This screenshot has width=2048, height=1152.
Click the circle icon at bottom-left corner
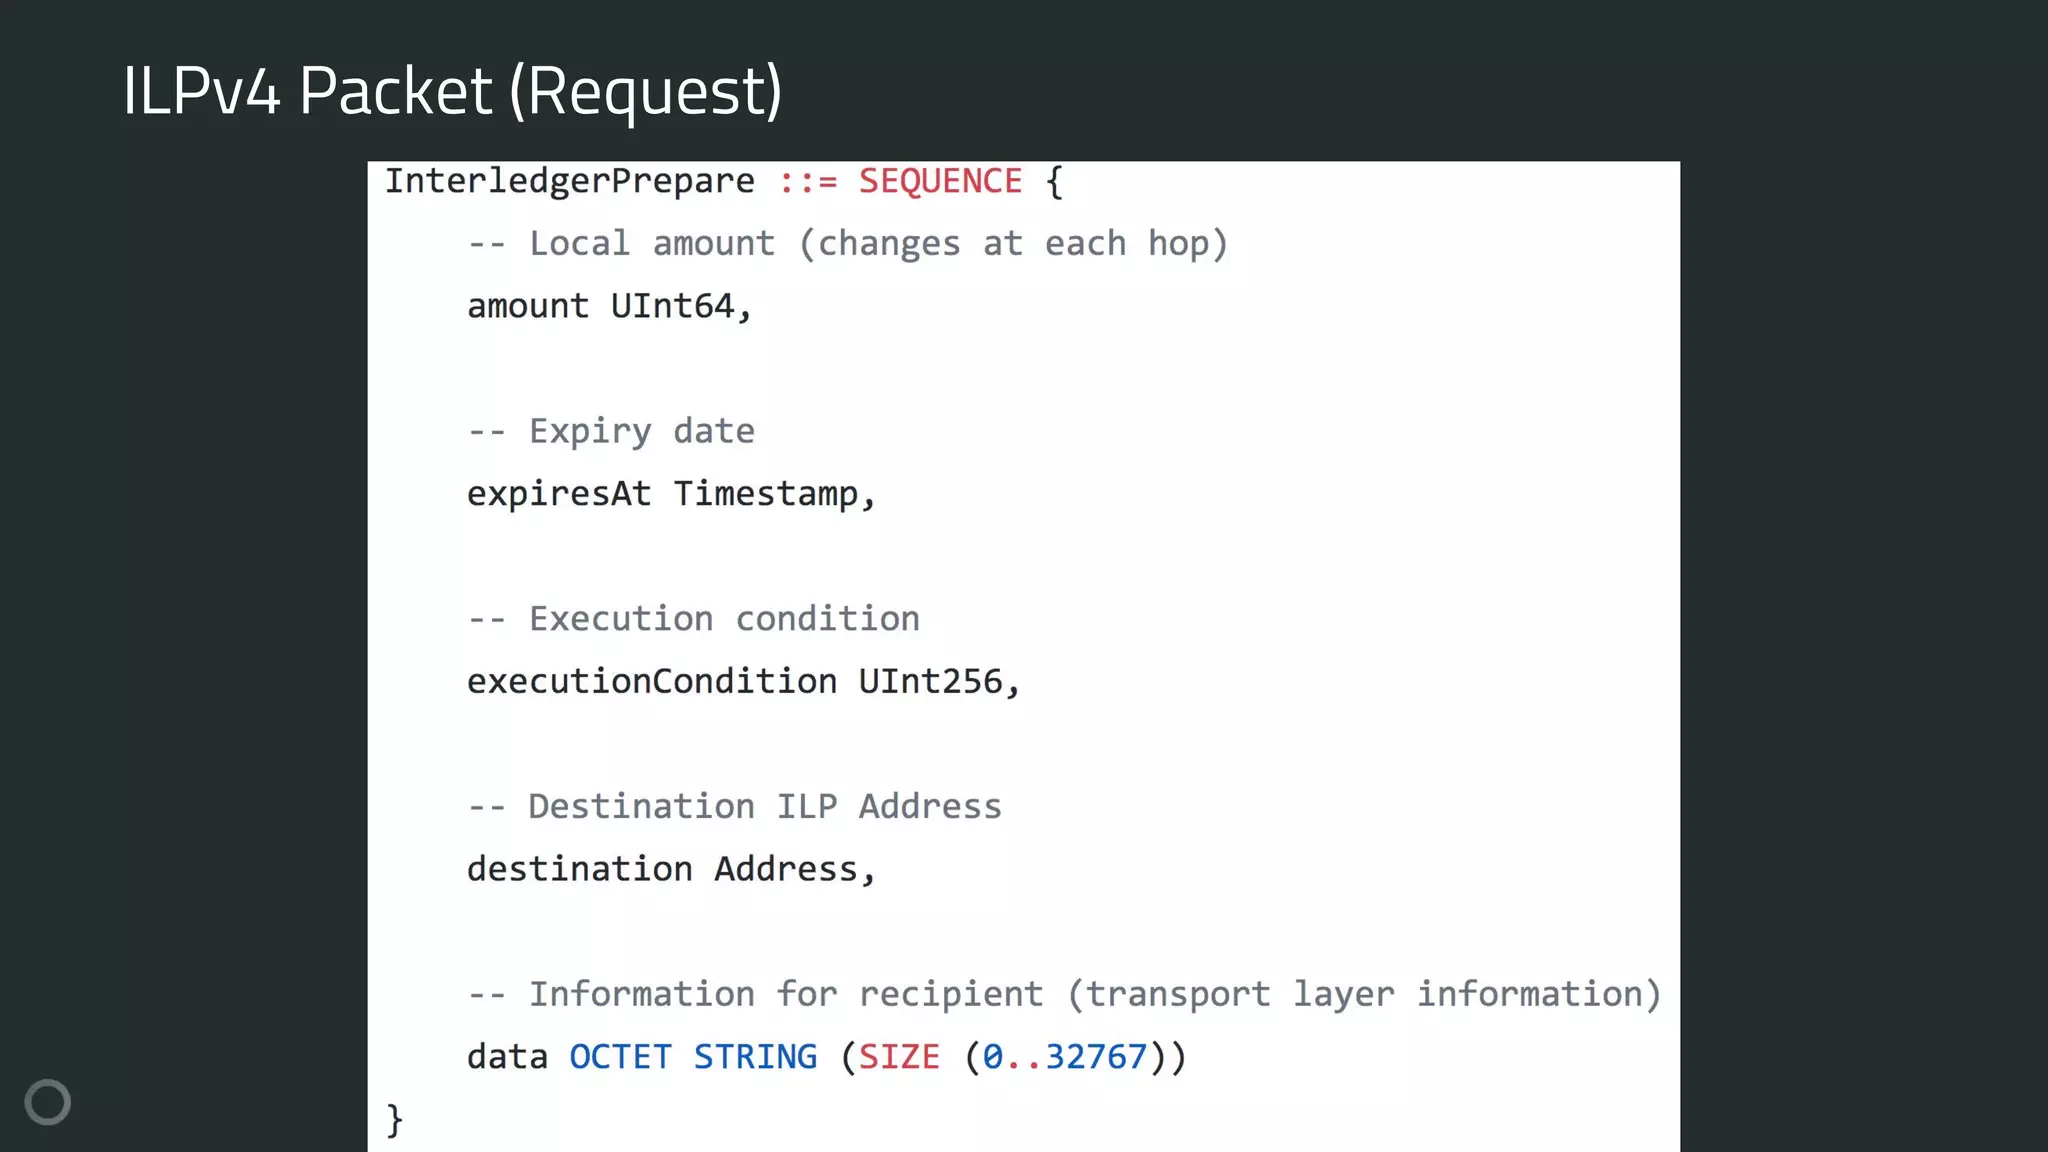pyautogui.click(x=47, y=1102)
